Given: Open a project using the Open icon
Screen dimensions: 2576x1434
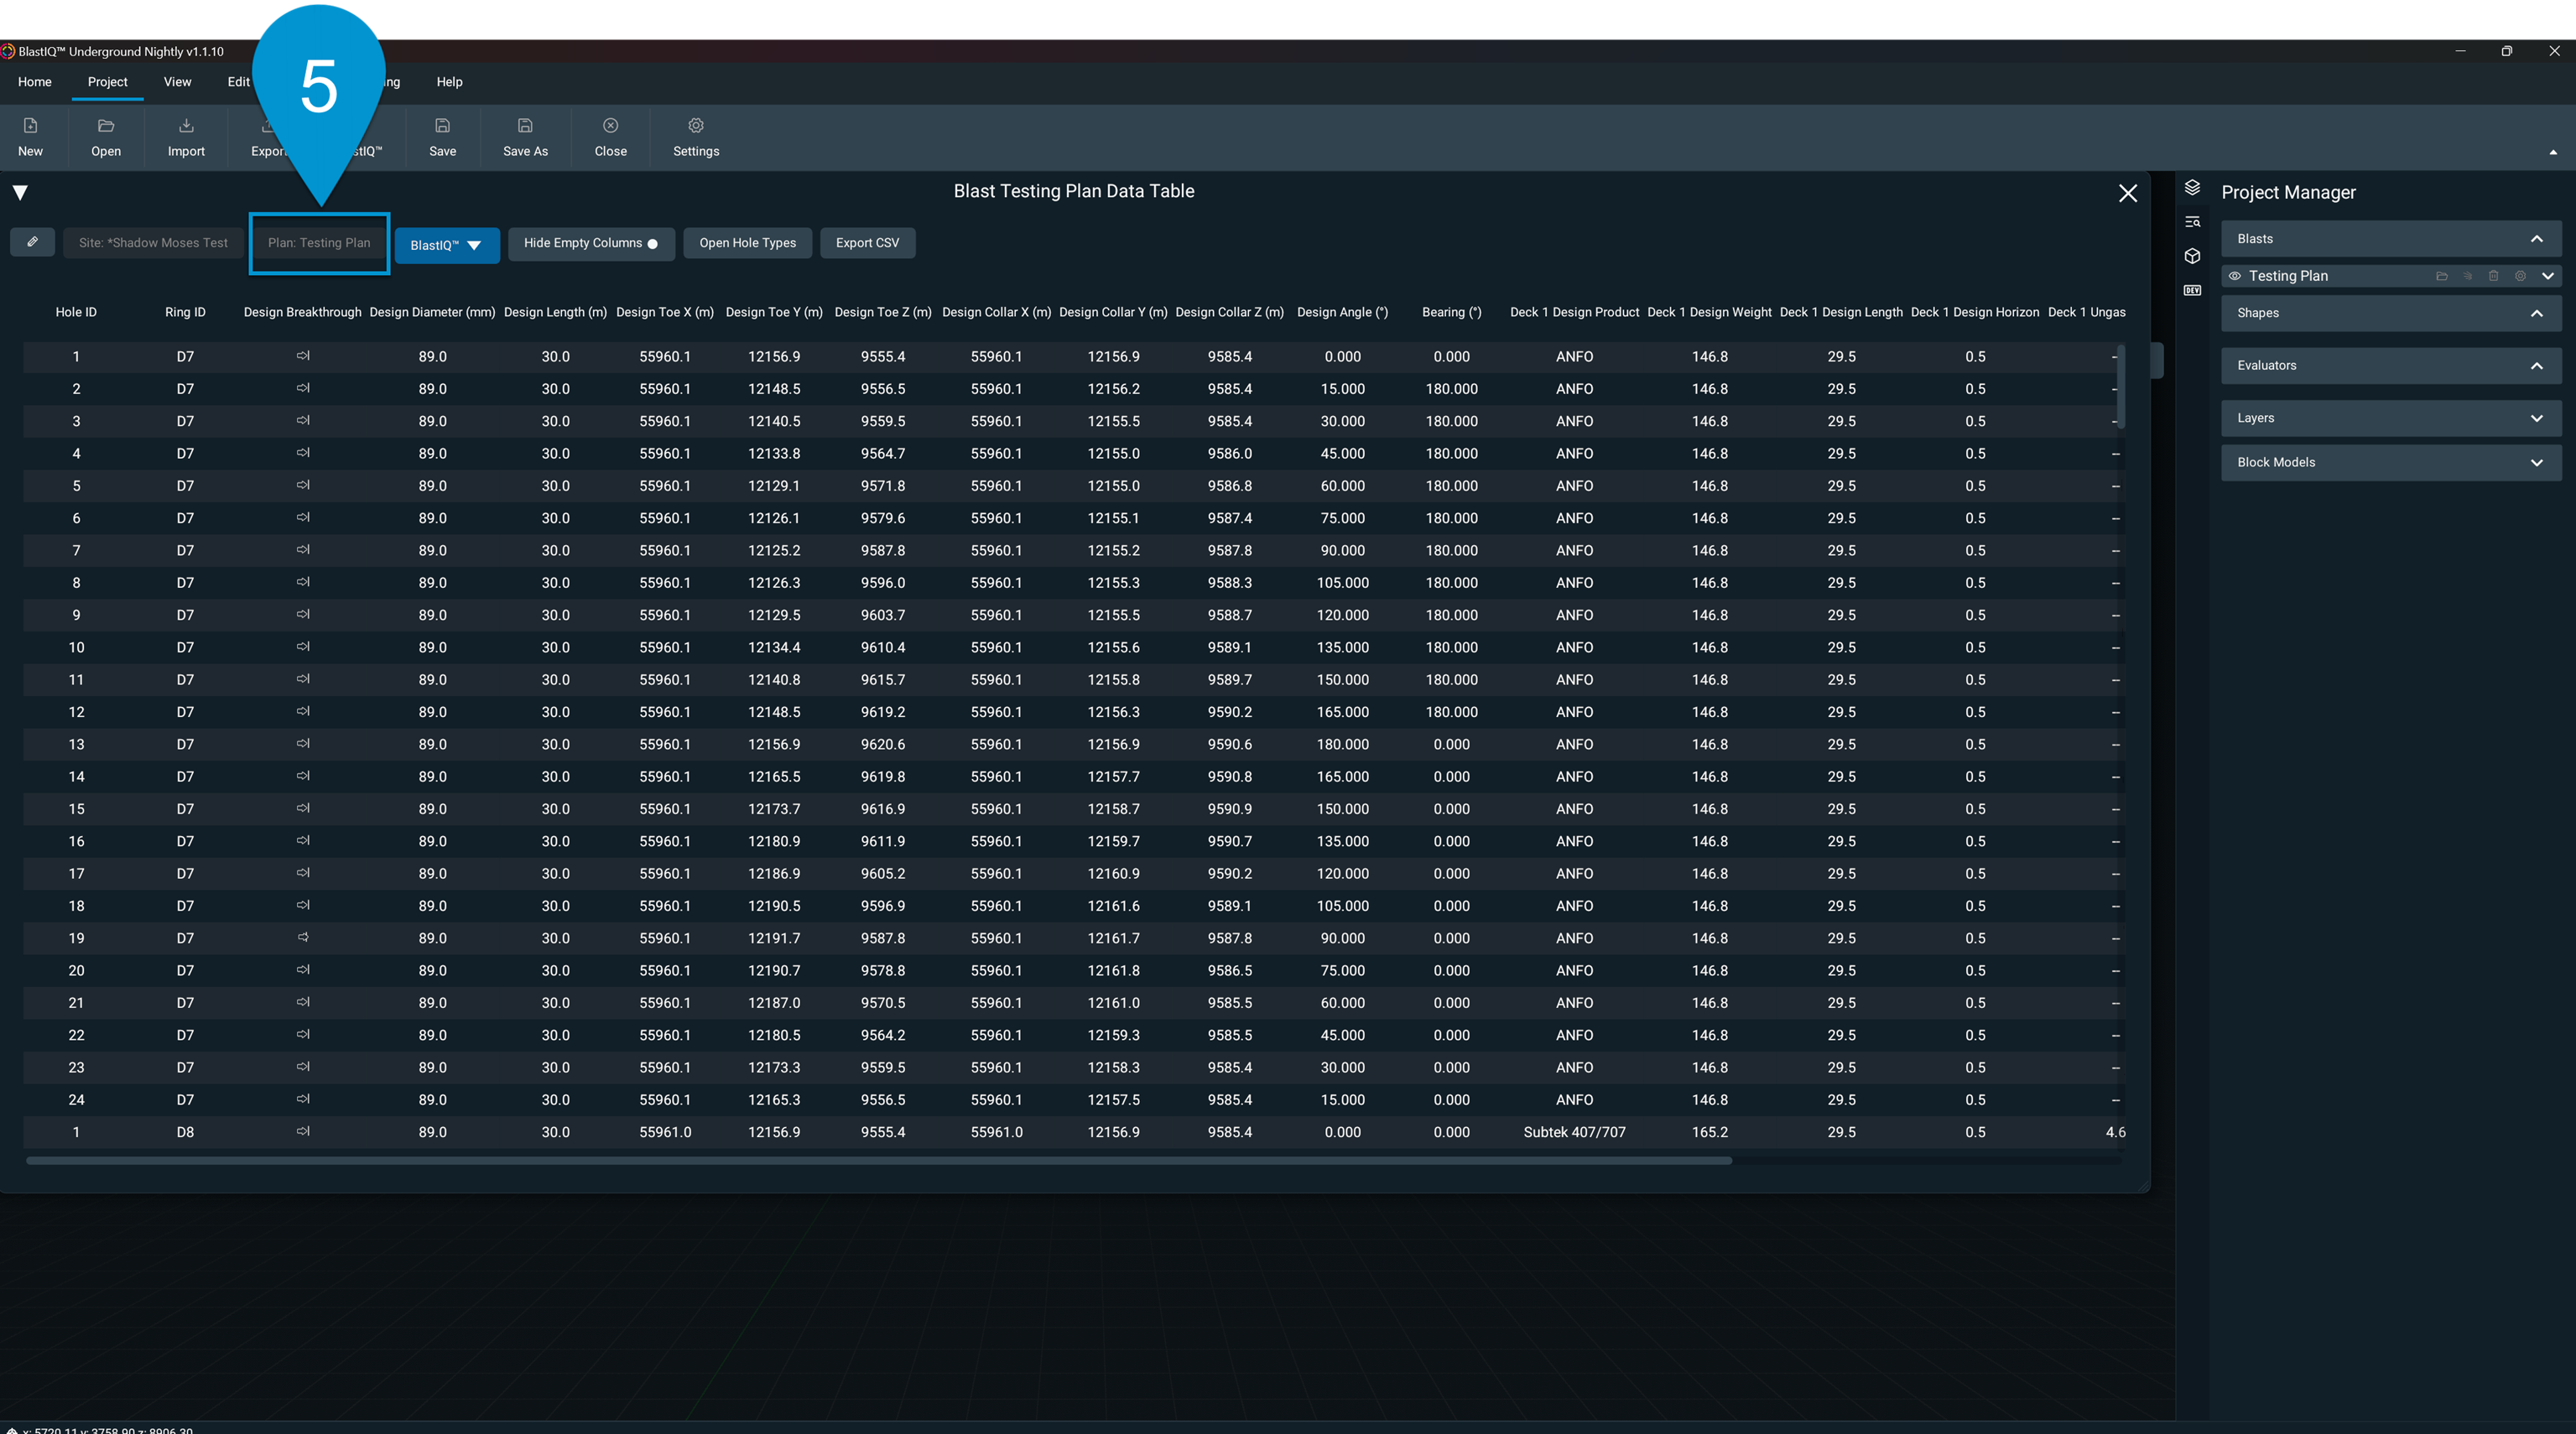Looking at the screenshot, I should [x=106, y=126].
